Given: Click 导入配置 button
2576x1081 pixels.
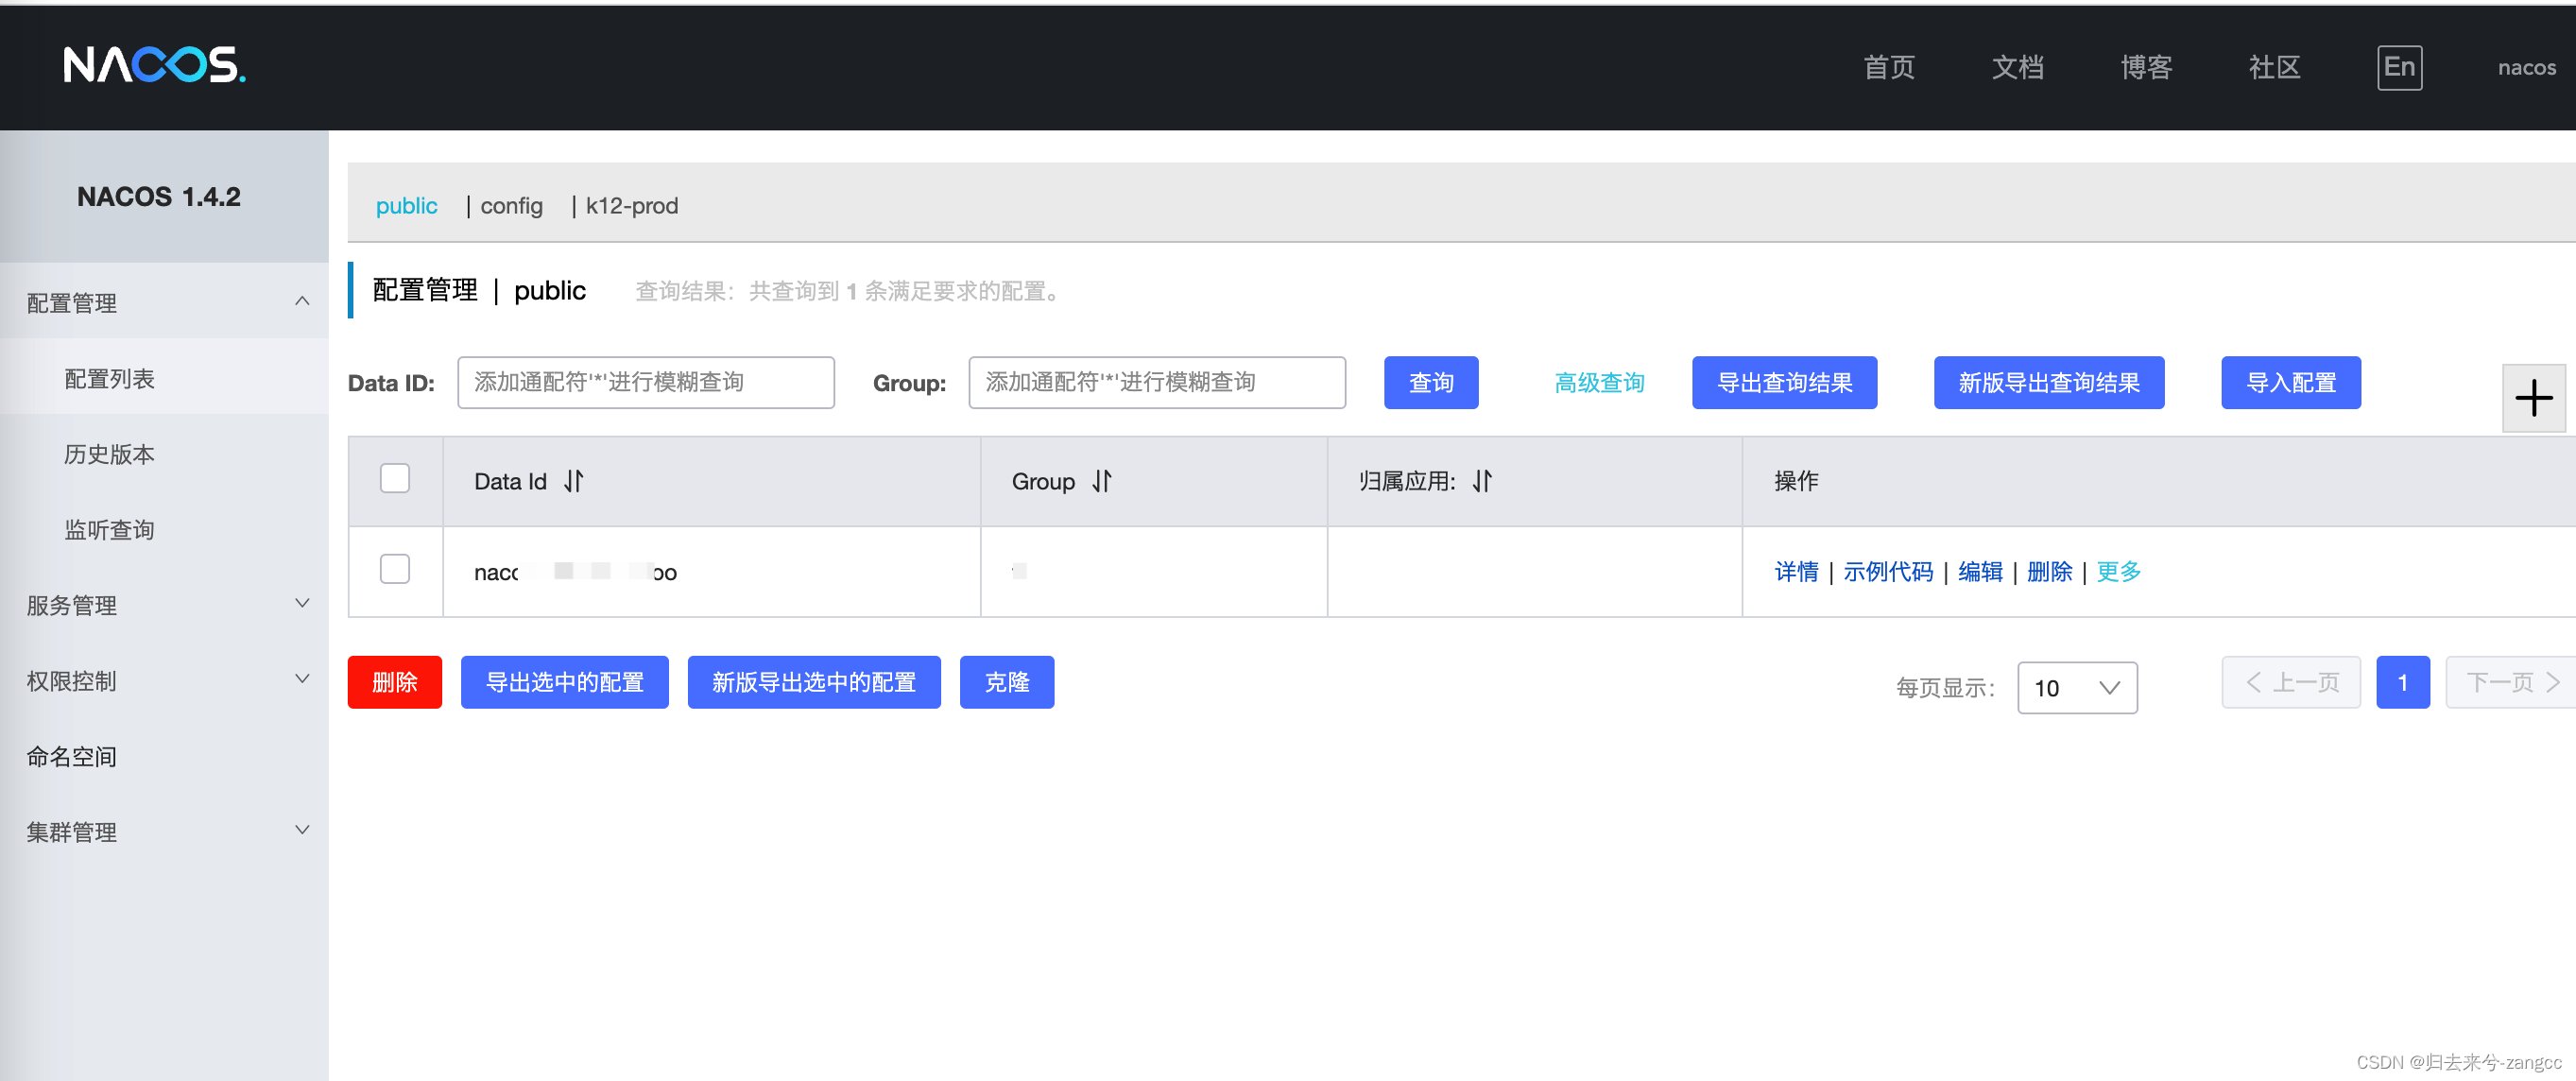Looking at the screenshot, I should (x=2290, y=383).
